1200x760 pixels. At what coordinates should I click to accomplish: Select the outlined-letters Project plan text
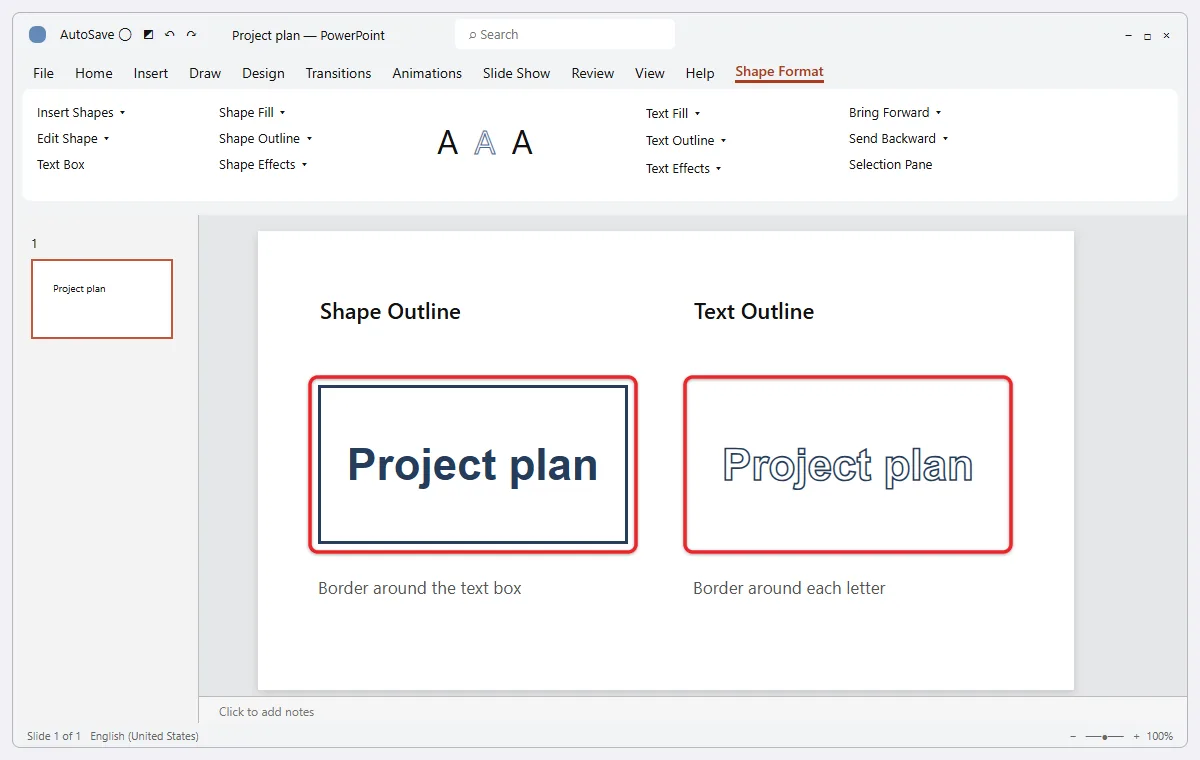pos(848,465)
